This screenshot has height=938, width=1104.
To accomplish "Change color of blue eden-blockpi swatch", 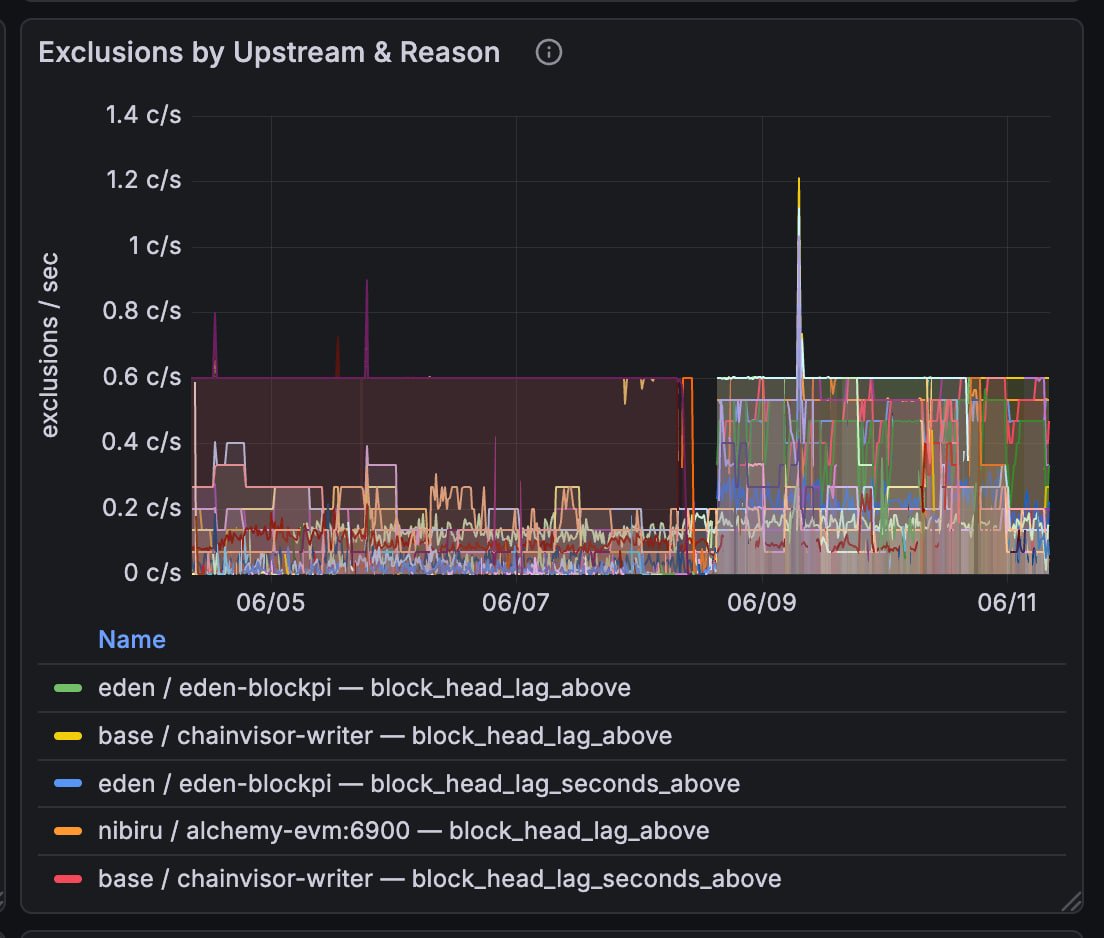I will point(68,783).
